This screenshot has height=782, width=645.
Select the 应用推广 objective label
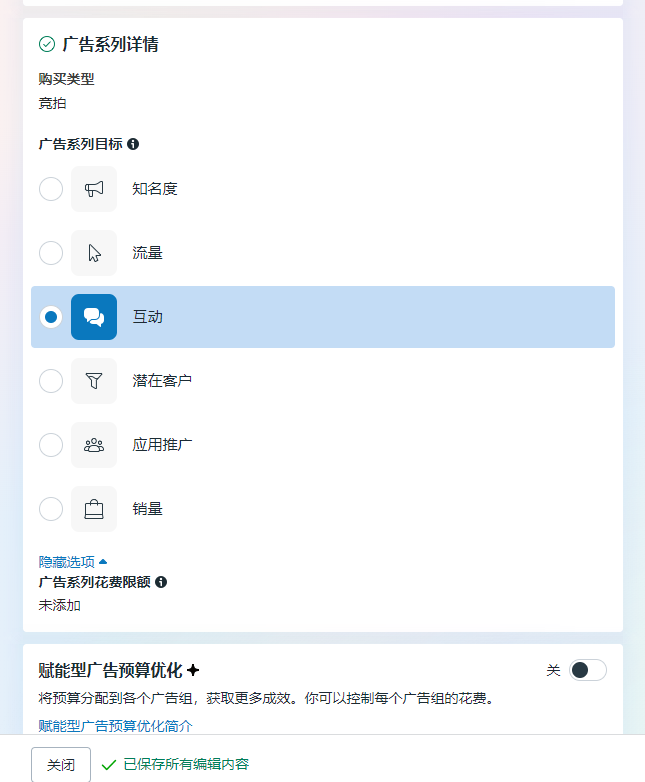pos(162,445)
